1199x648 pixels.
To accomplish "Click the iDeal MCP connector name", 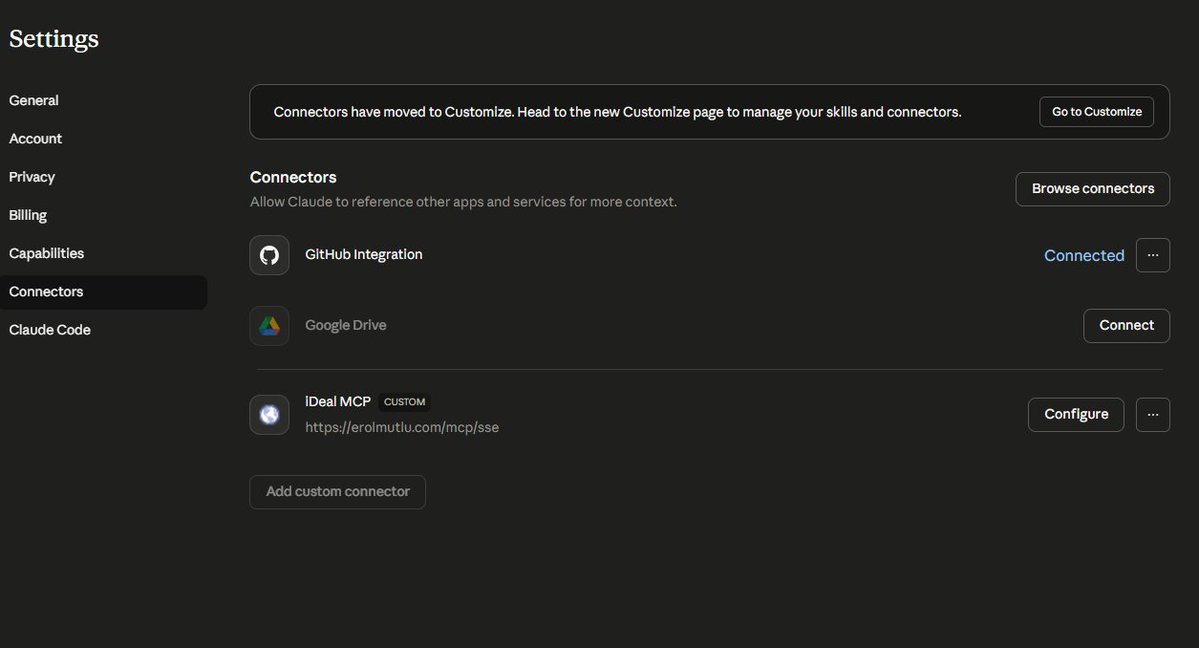I will (338, 402).
